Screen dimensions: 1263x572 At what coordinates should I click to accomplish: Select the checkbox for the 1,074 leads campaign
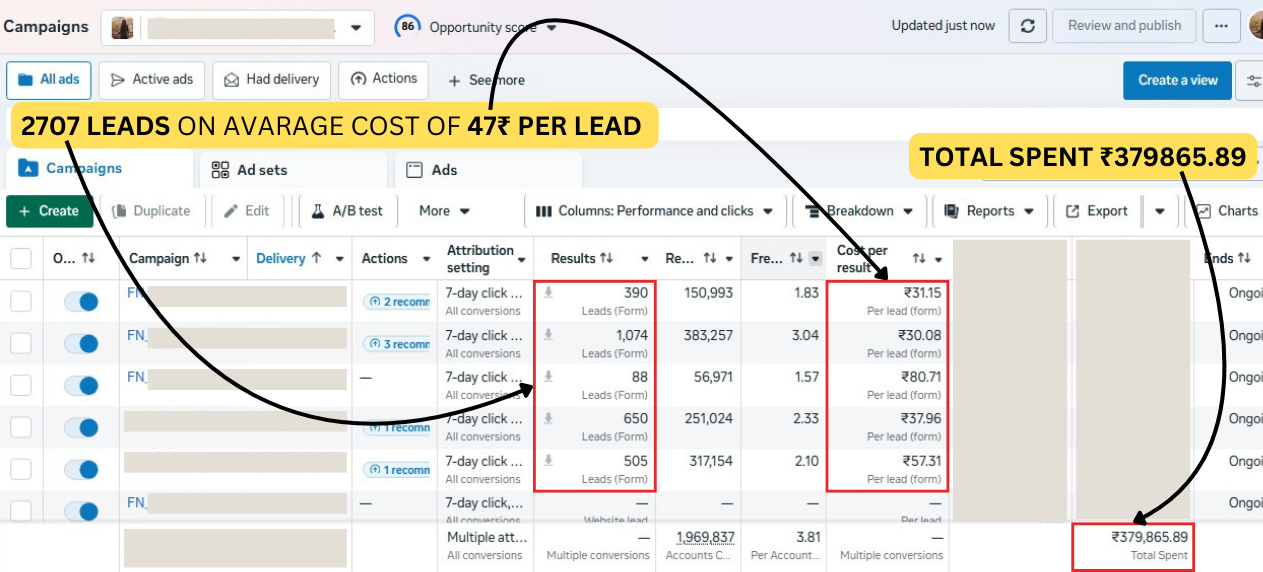(21, 343)
